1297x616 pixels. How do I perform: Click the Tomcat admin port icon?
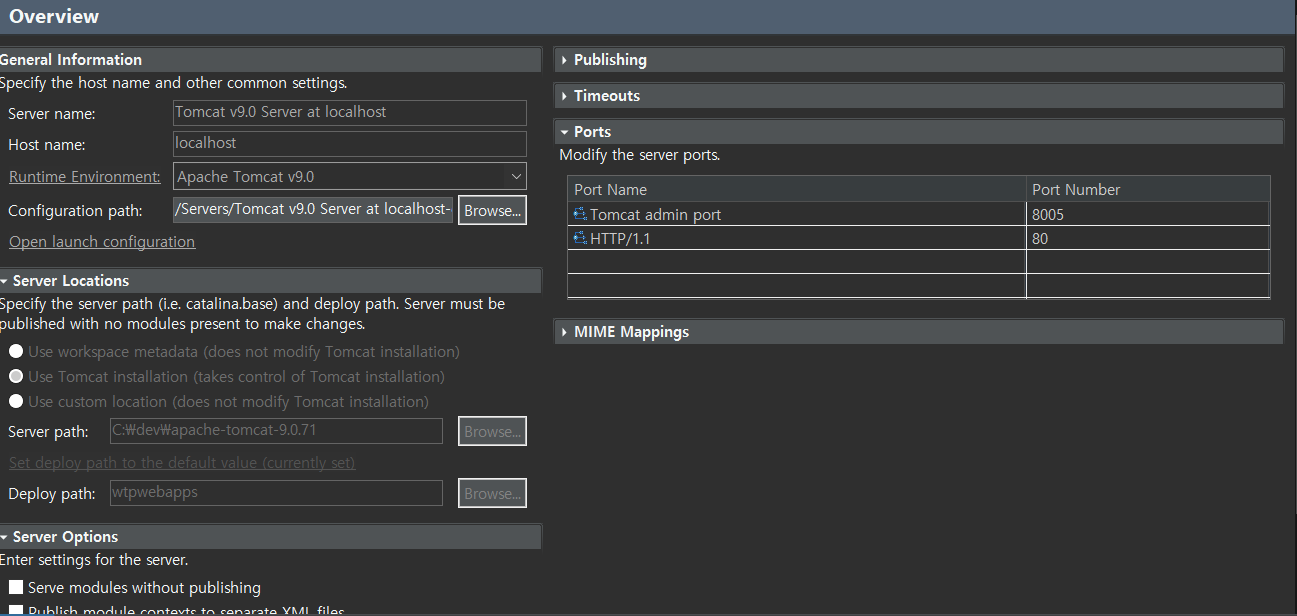pyautogui.click(x=580, y=214)
